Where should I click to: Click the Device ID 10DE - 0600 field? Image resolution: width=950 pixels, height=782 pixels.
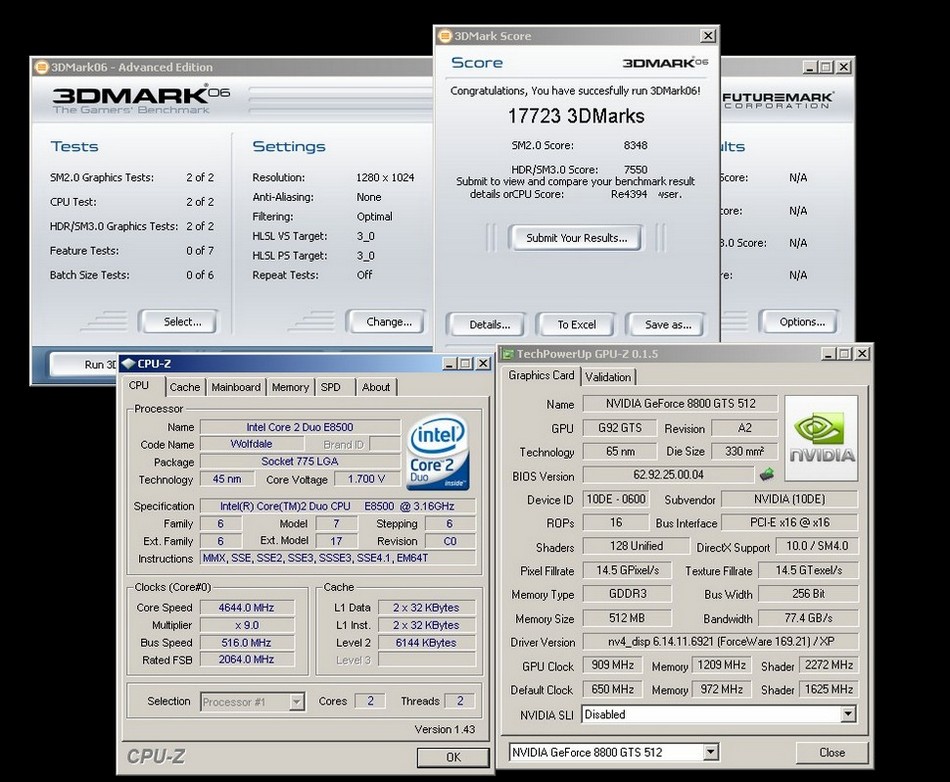616,499
